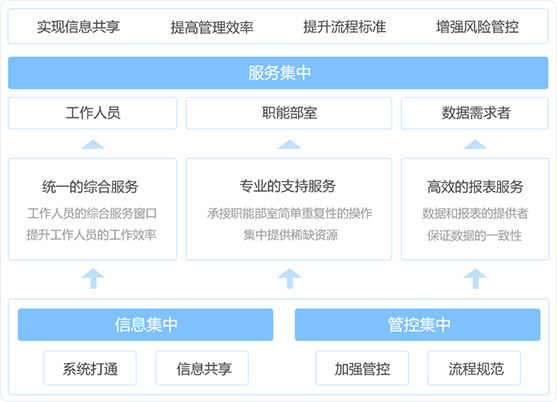Image resolution: width=557 pixels, height=402 pixels.
Task: Click the 信息集中 blue header
Action: [x=146, y=325]
